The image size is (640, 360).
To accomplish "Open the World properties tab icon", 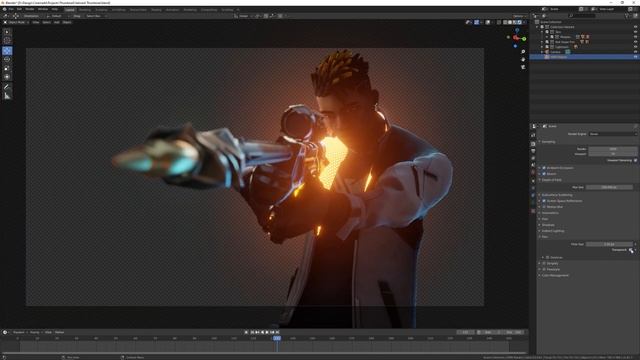I will pos(533,173).
